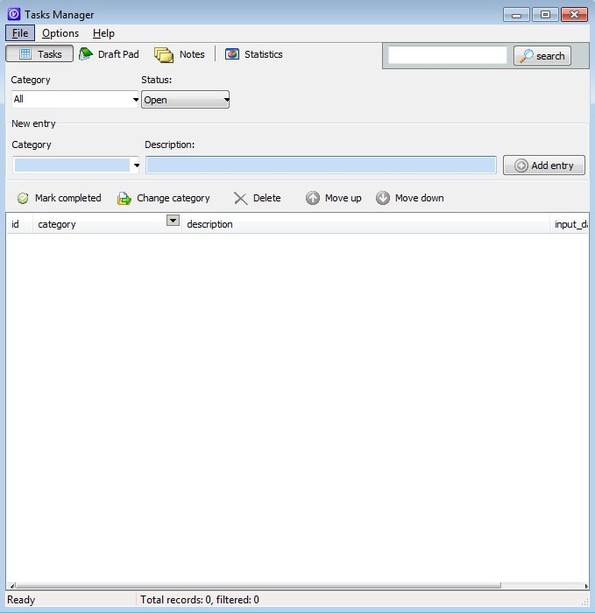Sort by the id column header

click(x=19, y=224)
